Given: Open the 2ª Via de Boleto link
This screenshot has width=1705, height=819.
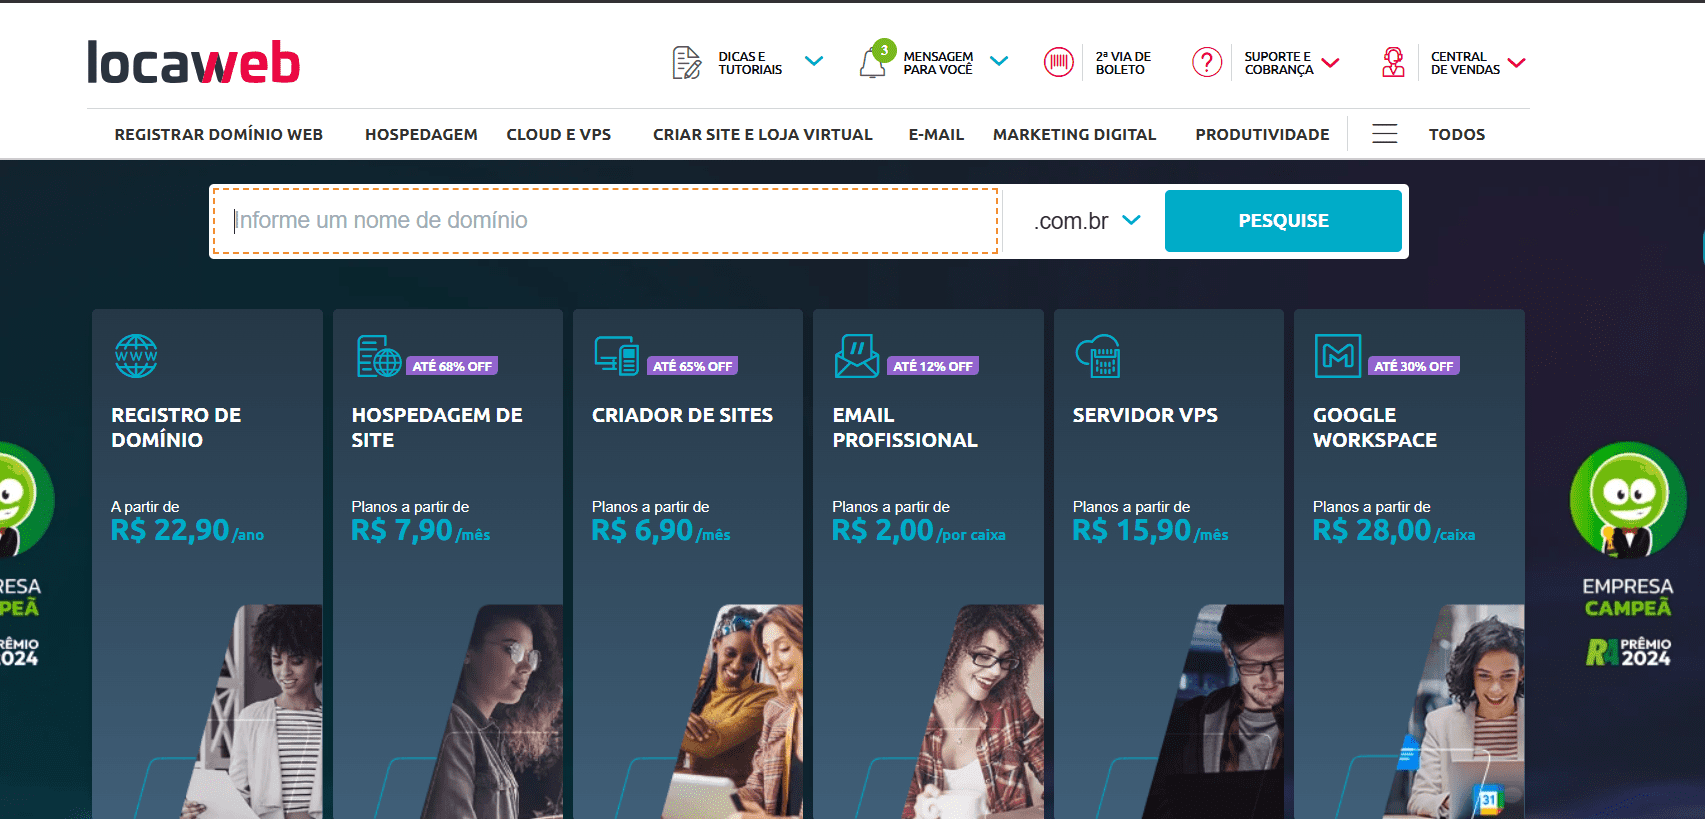Looking at the screenshot, I should 1123,63.
